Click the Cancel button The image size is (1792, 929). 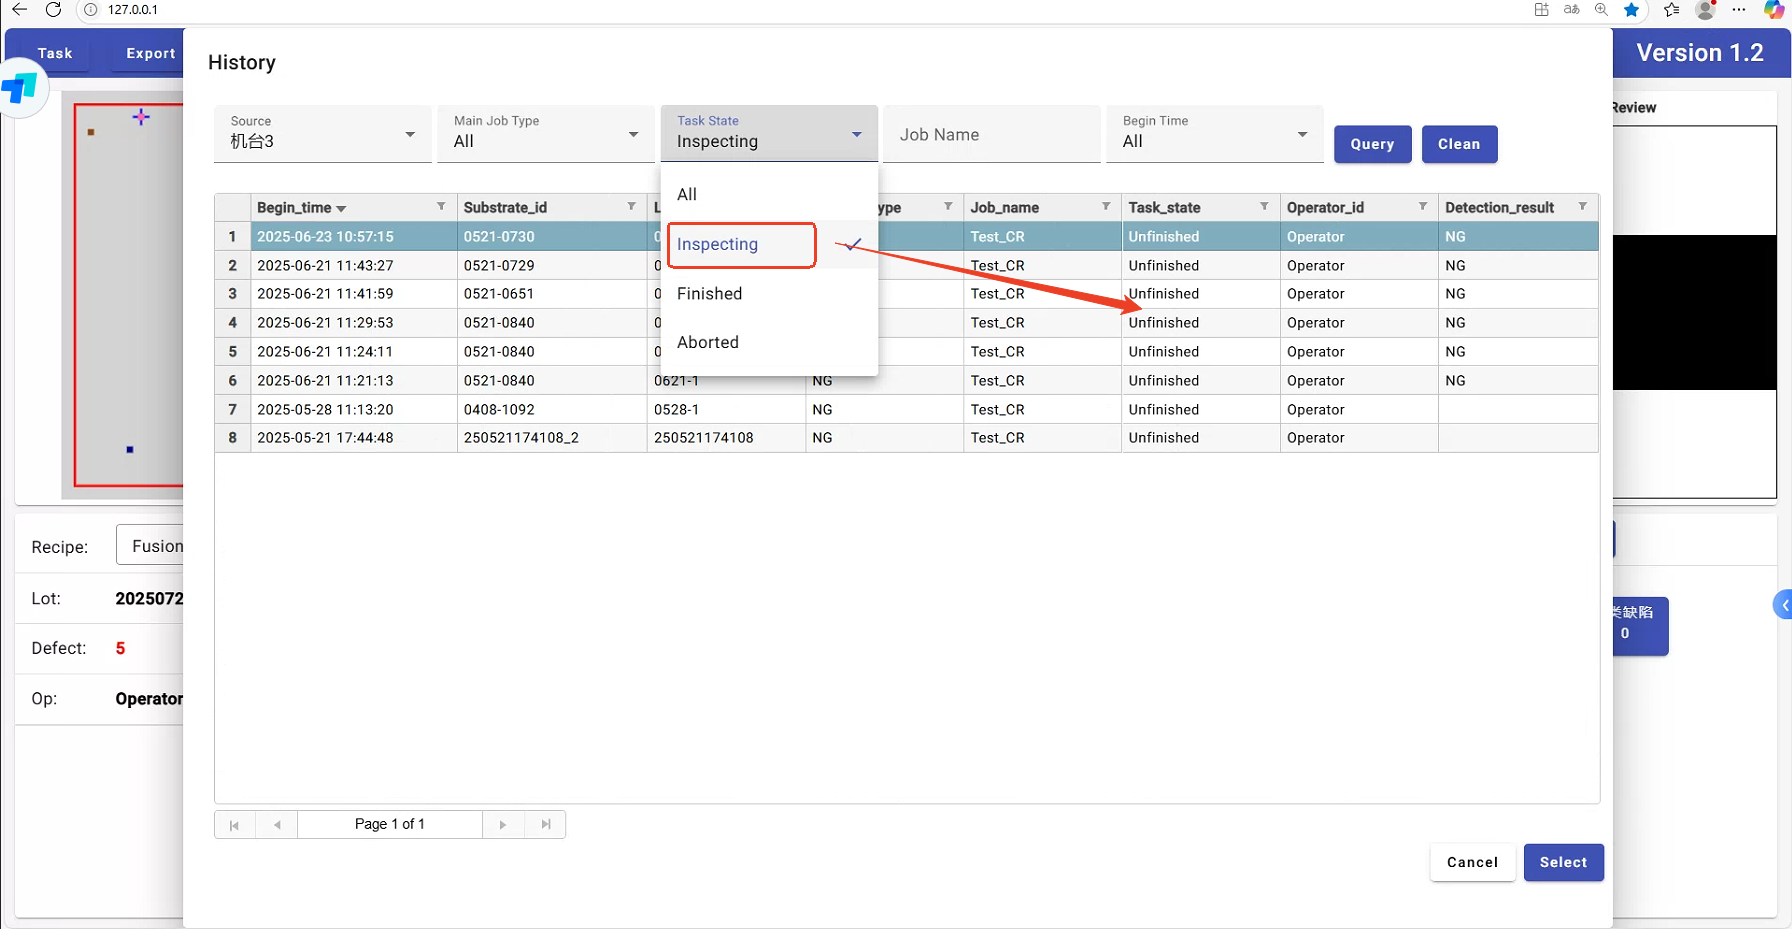1472,862
